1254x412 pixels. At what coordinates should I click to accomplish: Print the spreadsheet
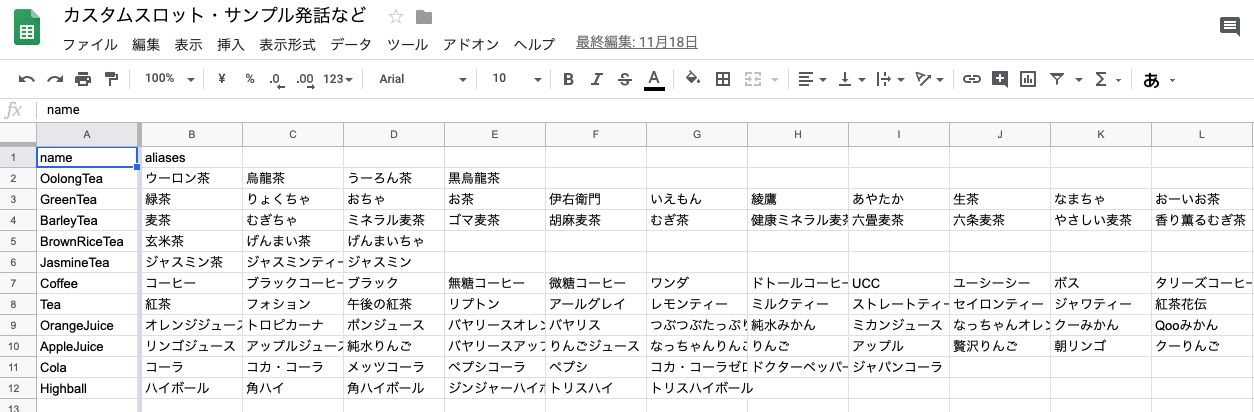click(83, 79)
